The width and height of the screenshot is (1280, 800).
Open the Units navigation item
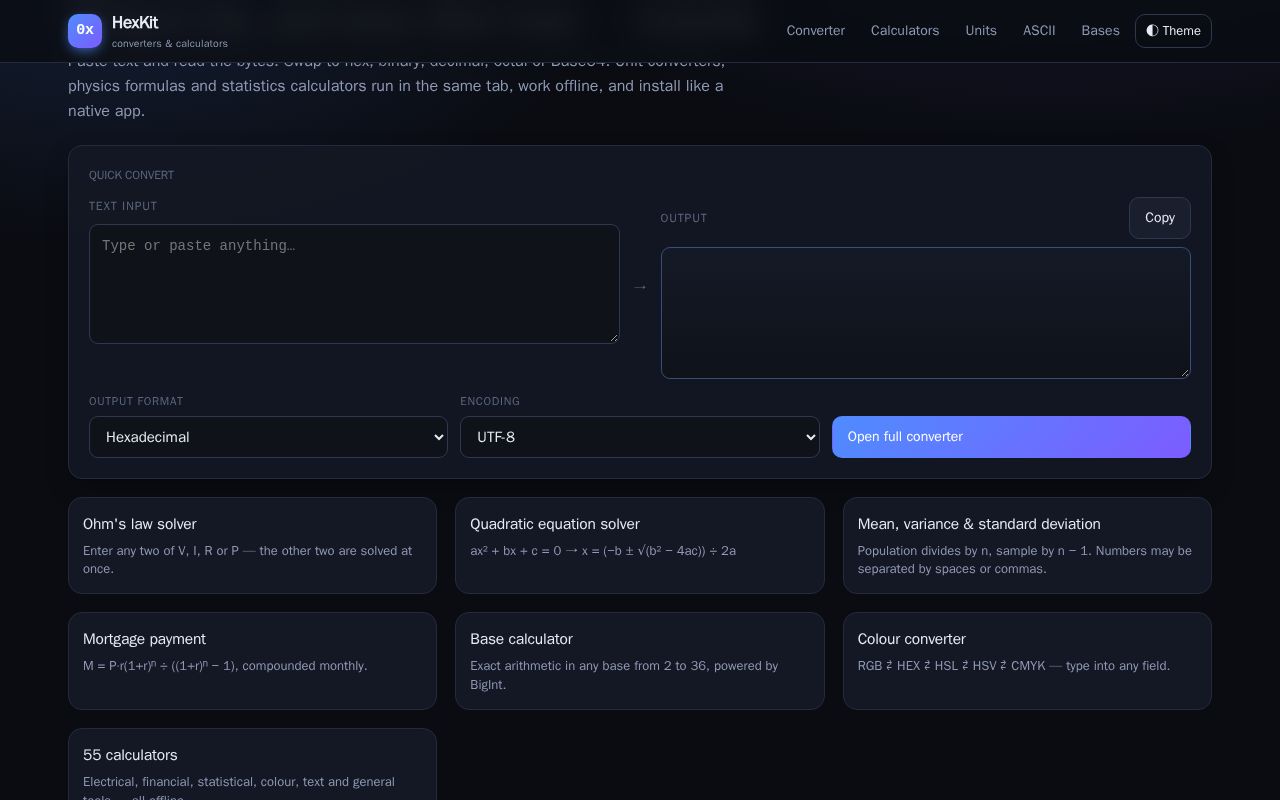tap(981, 31)
